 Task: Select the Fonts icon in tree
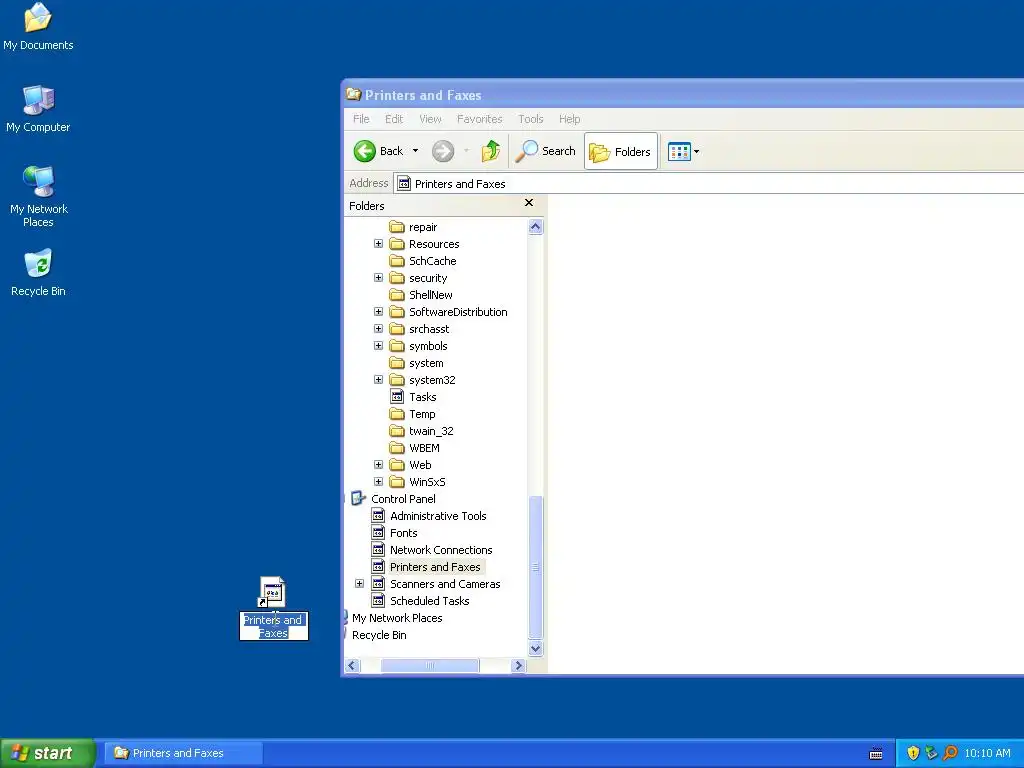click(x=378, y=532)
